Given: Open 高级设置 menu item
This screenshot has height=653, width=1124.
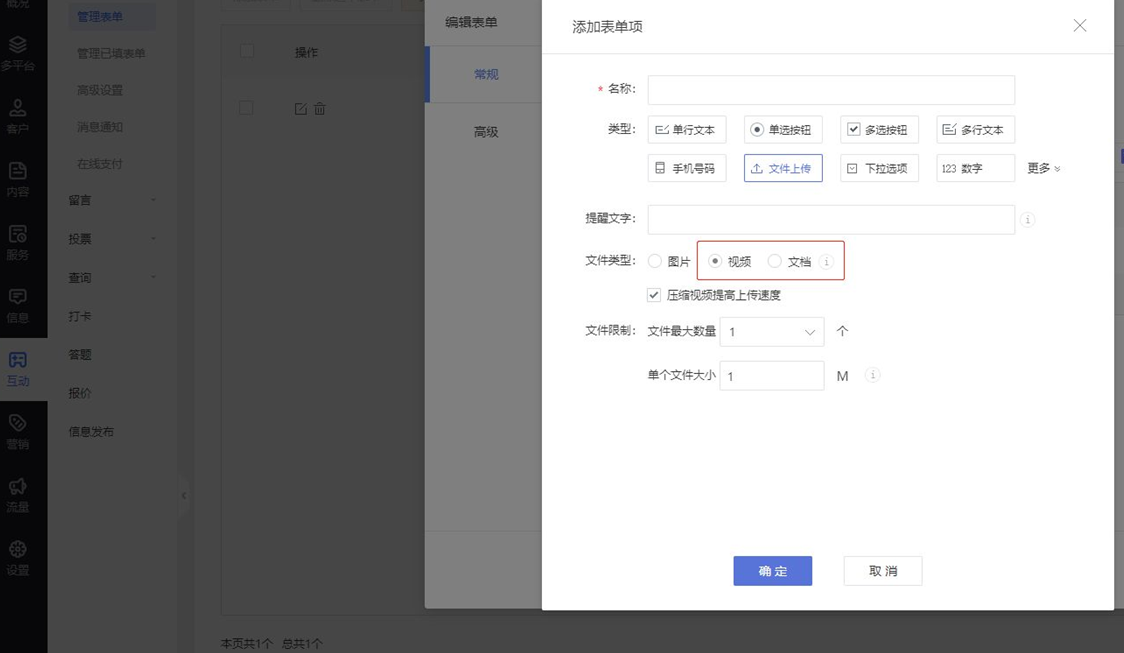Looking at the screenshot, I should pyautogui.click(x=100, y=90).
